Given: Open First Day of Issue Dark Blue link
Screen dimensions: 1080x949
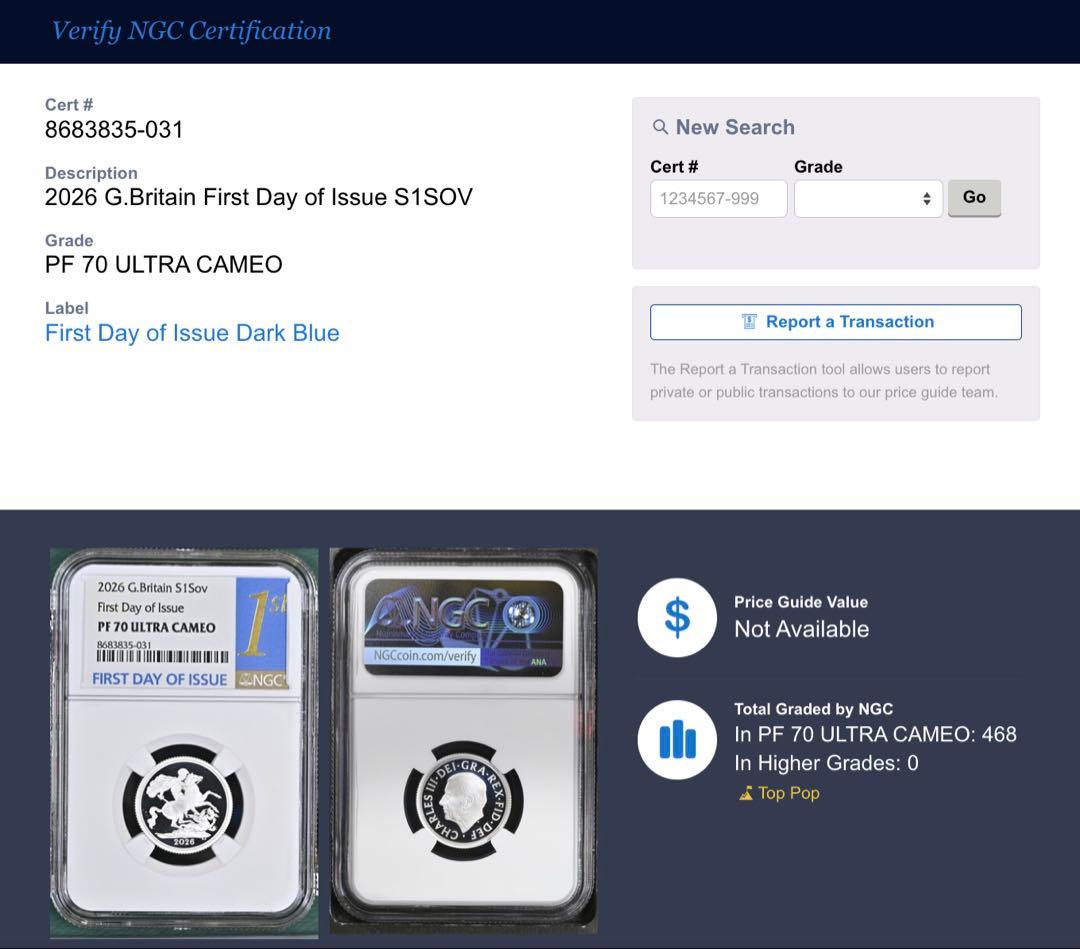Looking at the screenshot, I should (192, 333).
